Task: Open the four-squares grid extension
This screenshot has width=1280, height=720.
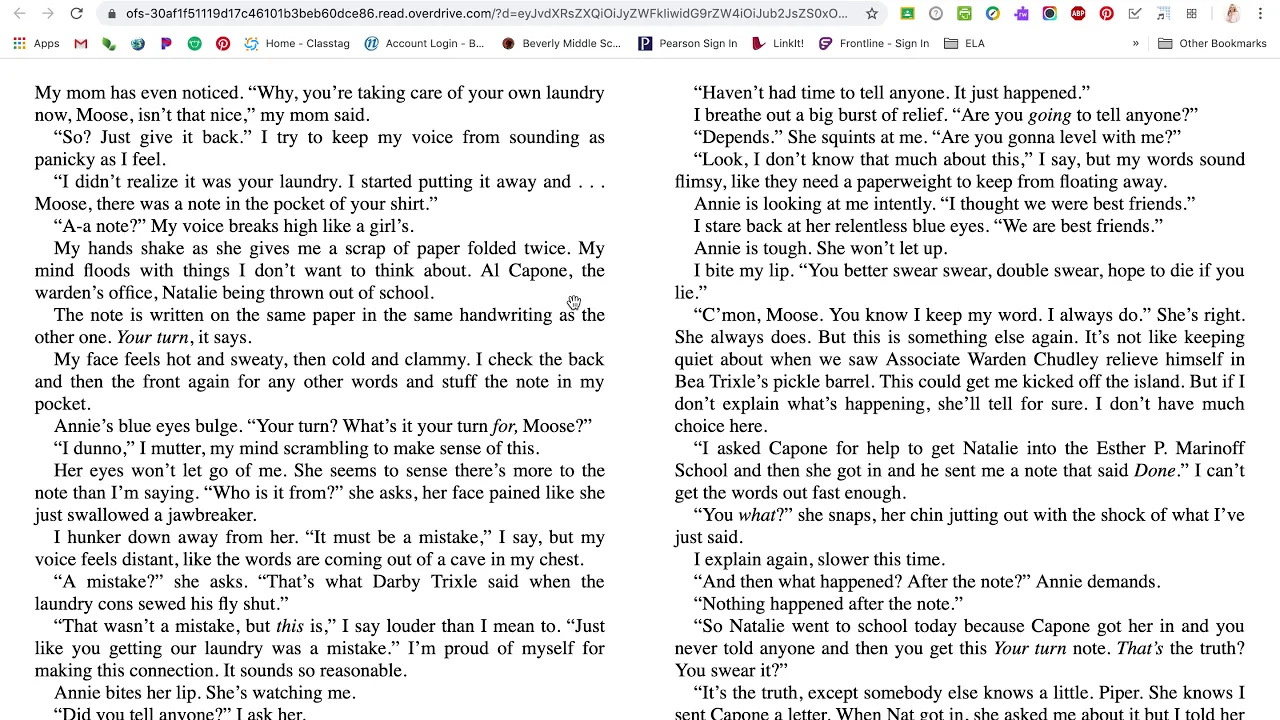Action: pos(1191,14)
